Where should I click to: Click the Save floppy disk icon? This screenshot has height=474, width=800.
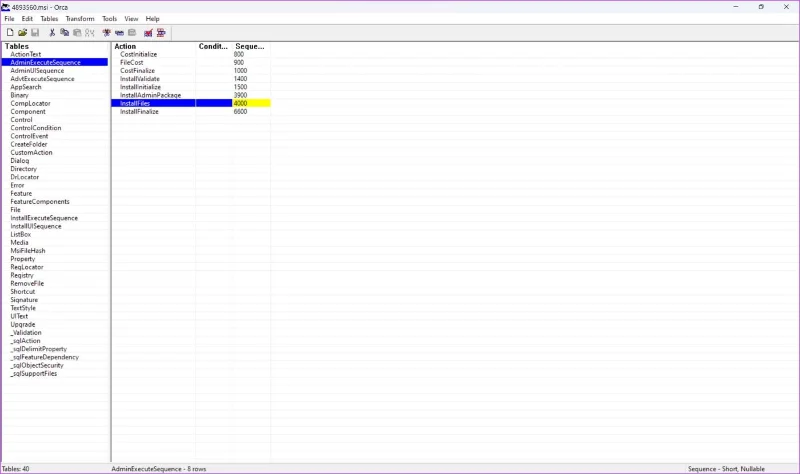(x=35, y=33)
